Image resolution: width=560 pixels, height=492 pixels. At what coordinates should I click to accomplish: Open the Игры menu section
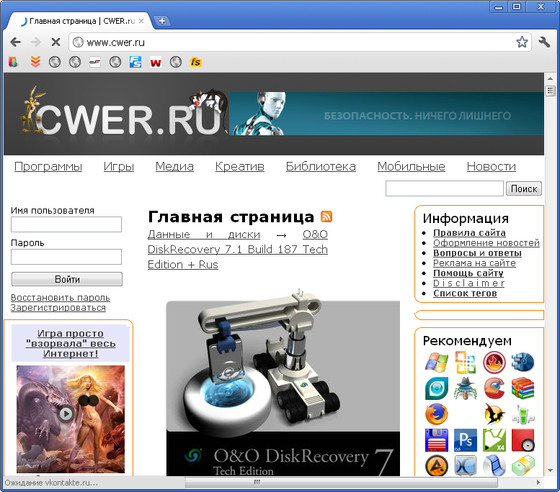tap(119, 167)
